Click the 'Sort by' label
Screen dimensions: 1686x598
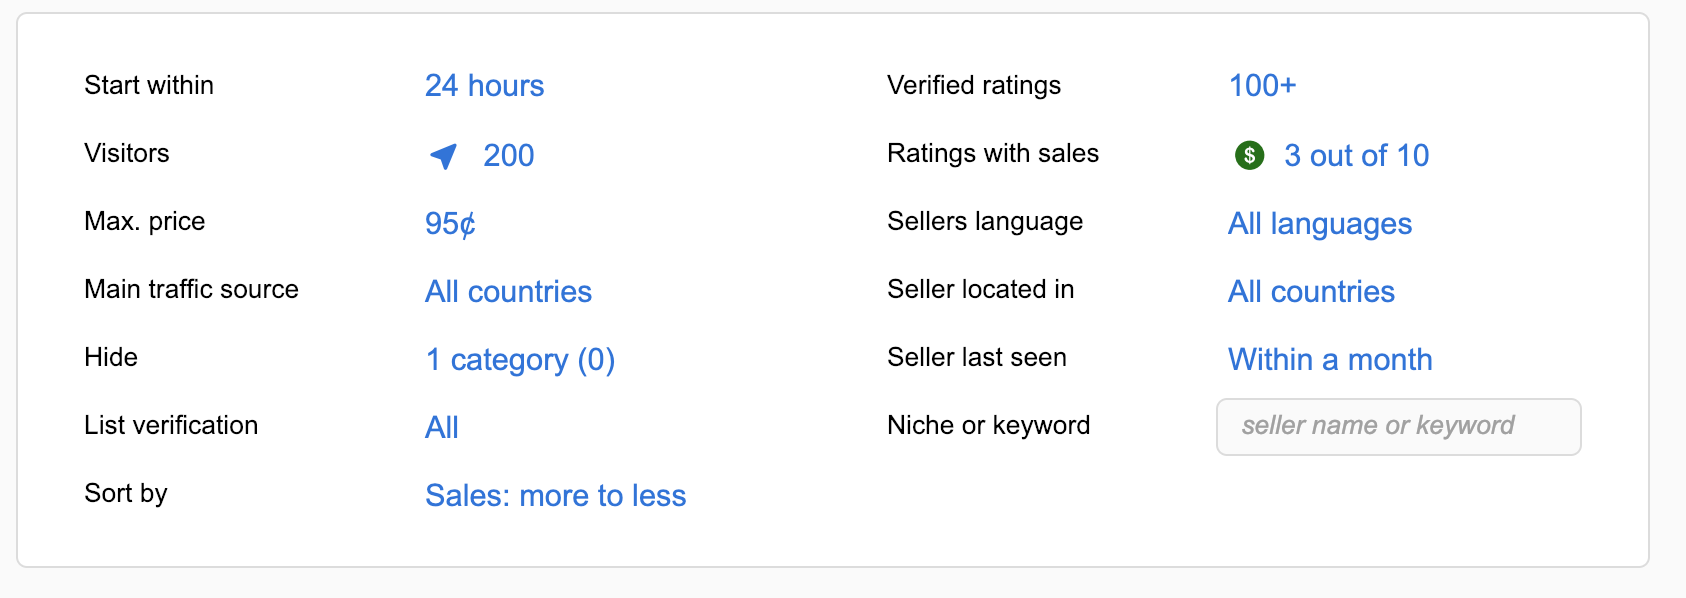[x=126, y=493]
